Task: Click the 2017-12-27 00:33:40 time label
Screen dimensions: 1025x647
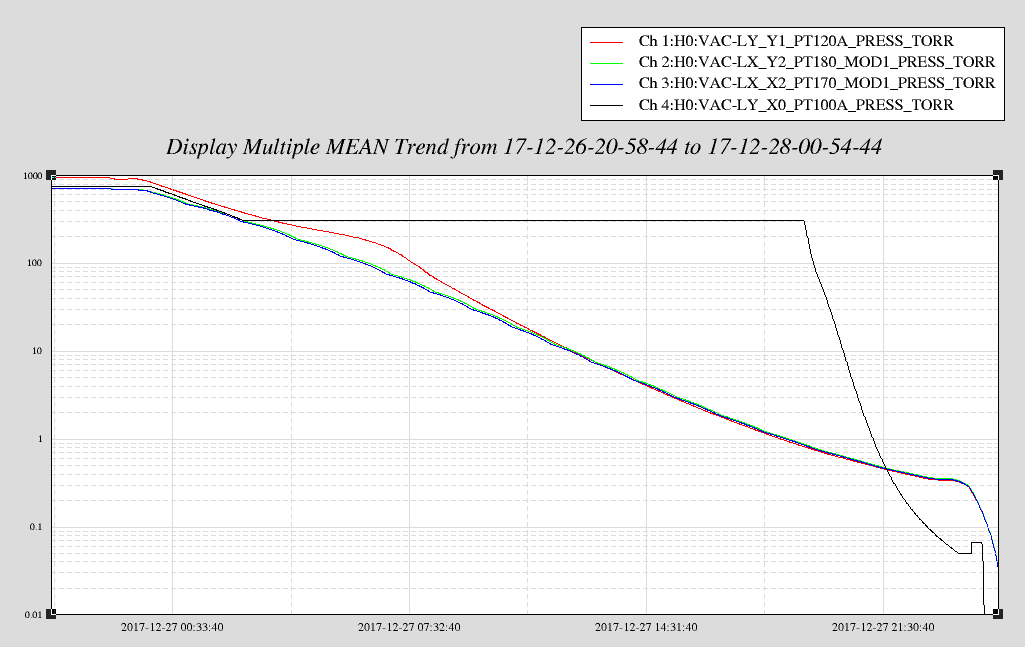Action: tap(172, 627)
